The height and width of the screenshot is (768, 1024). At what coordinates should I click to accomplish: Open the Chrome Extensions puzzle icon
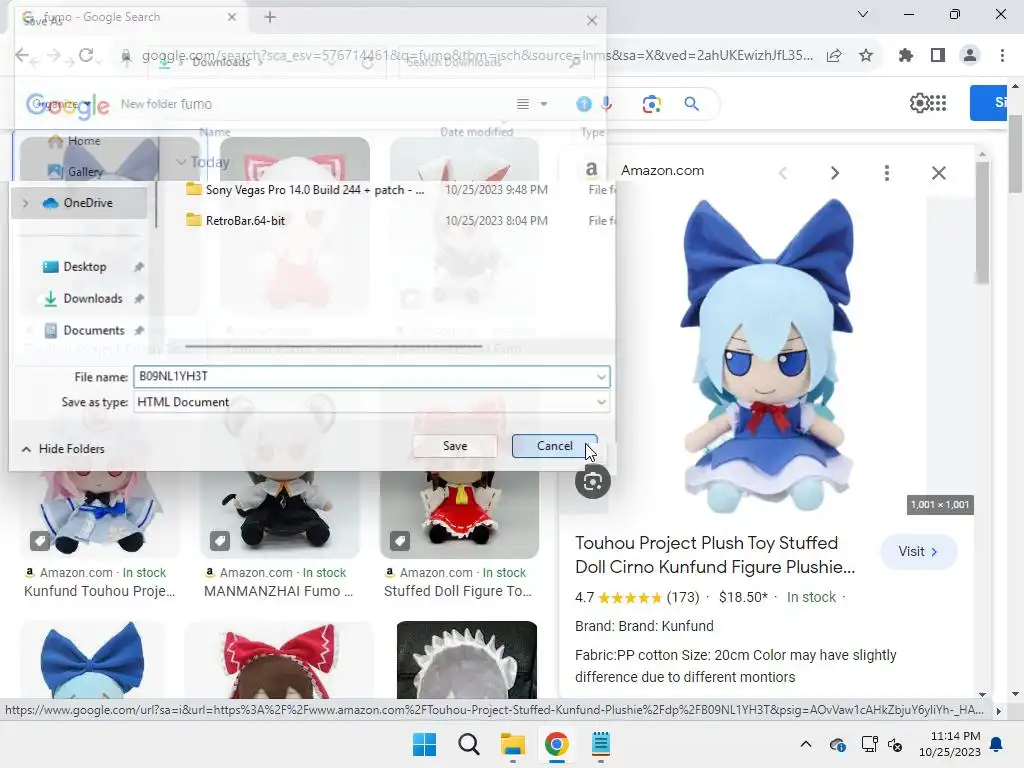click(906, 56)
